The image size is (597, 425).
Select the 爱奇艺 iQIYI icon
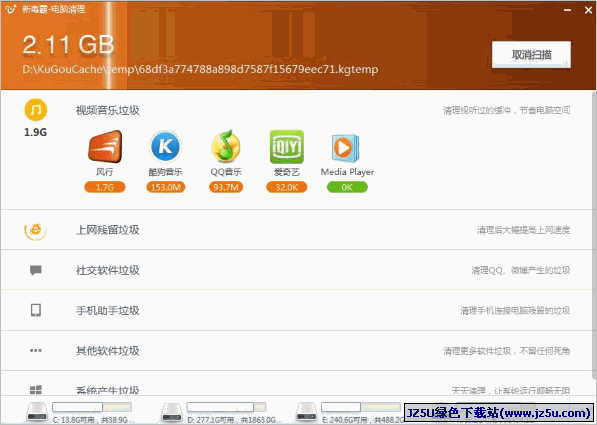coord(287,147)
